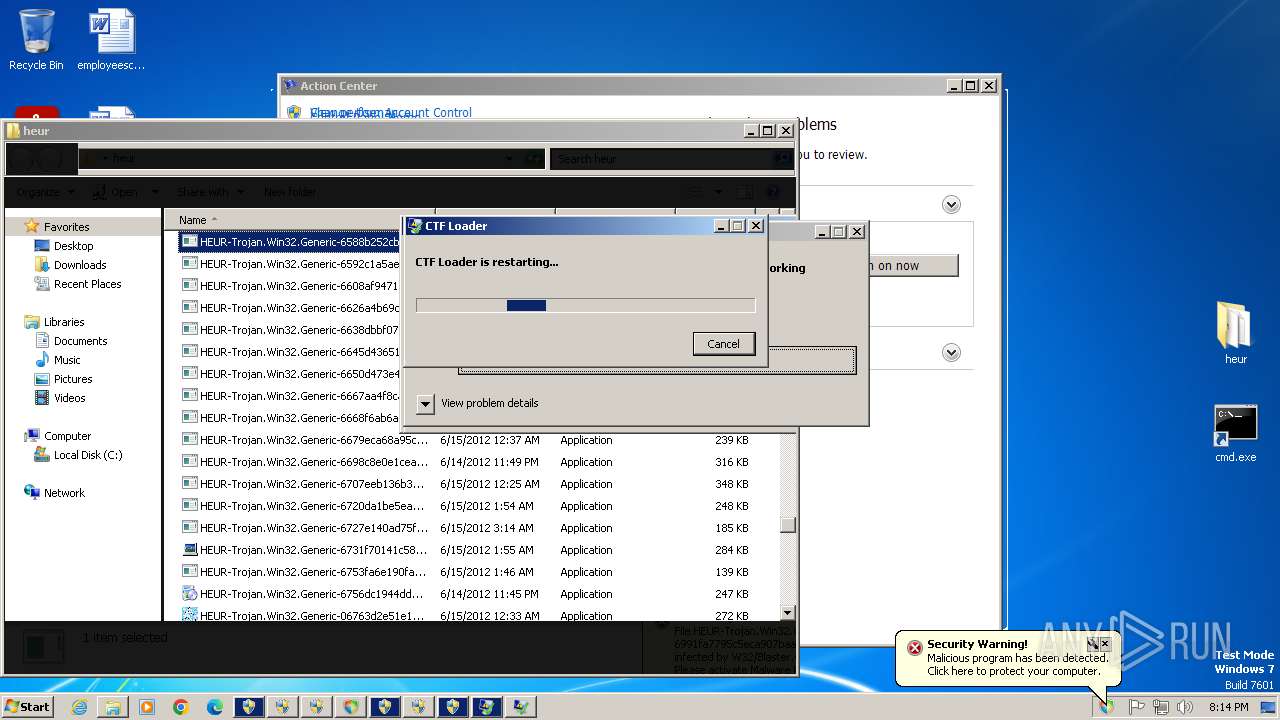Select file HEUR-Trojan.Win32.Generic-6679eca68a95c...
This screenshot has height=720, width=1280.
click(305, 440)
